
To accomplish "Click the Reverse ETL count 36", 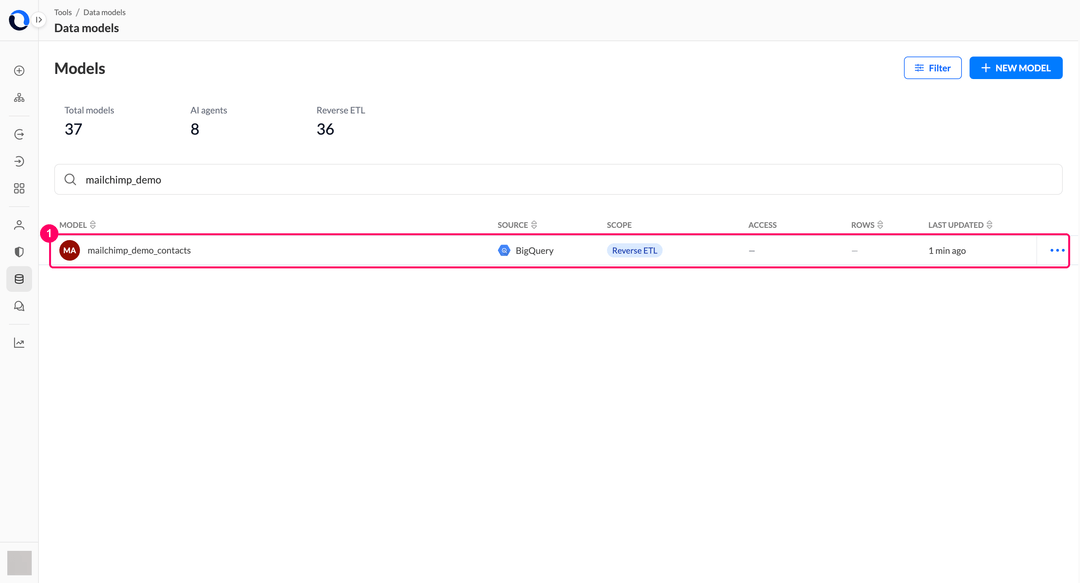I will (x=325, y=129).
